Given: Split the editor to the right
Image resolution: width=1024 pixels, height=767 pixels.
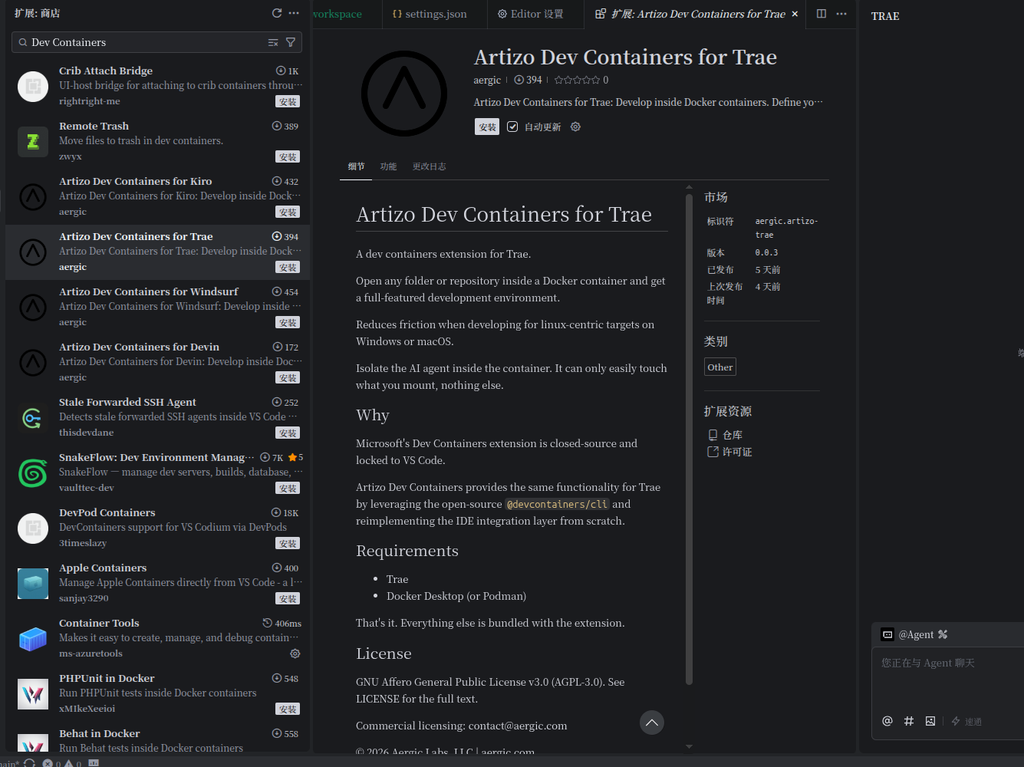Looking at the screenshot, I should [822, 14].
